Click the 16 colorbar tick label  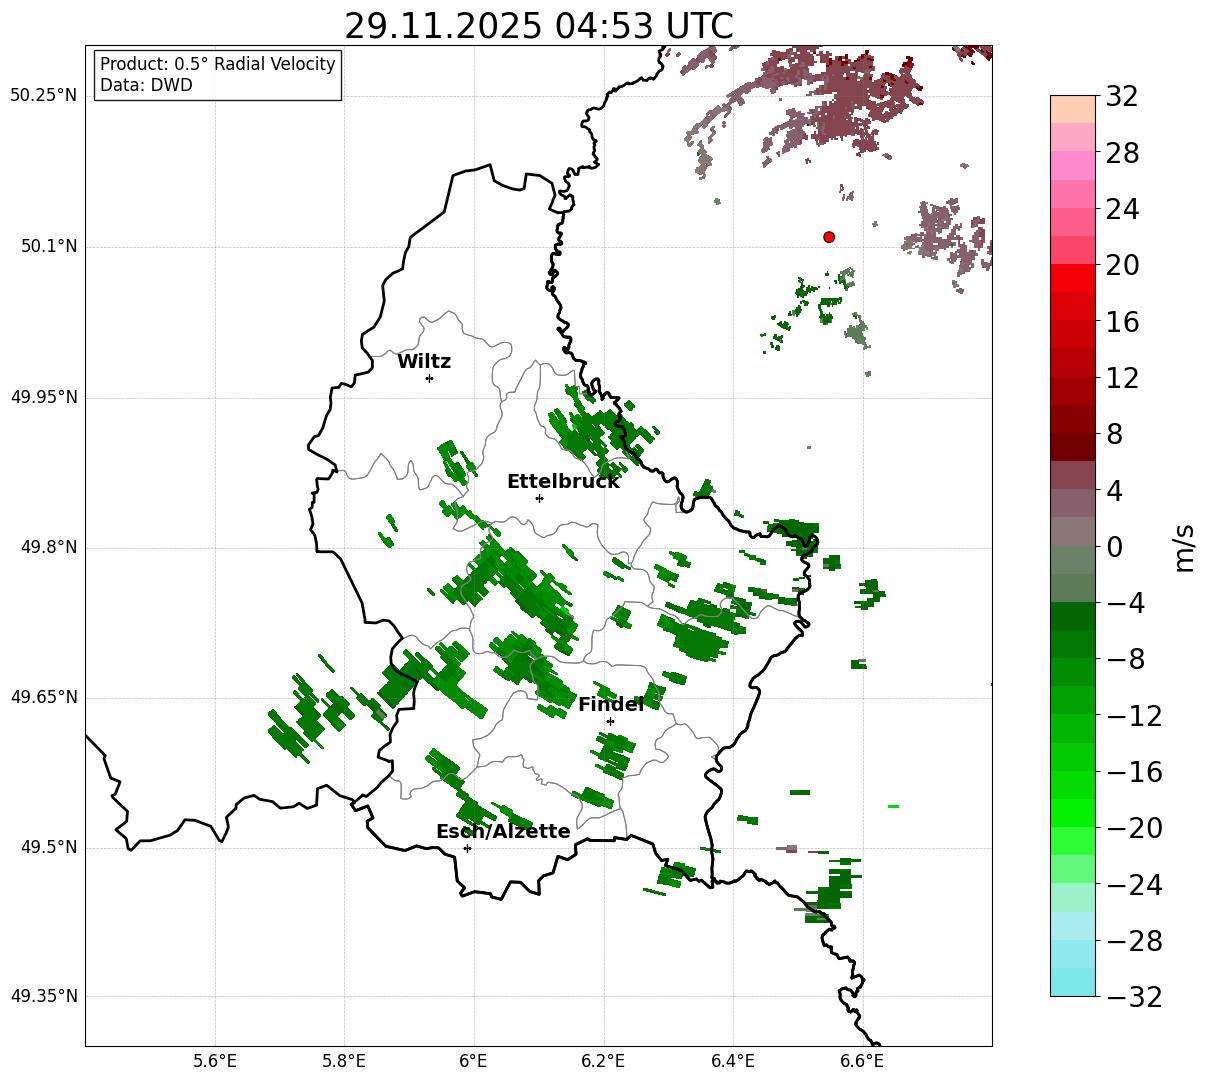pos(1122,322)
